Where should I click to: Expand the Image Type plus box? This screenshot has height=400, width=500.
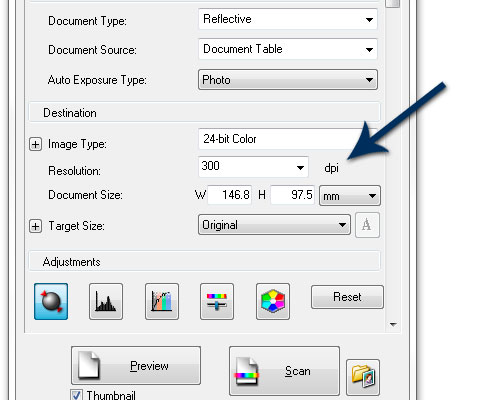tap(35, 145)
